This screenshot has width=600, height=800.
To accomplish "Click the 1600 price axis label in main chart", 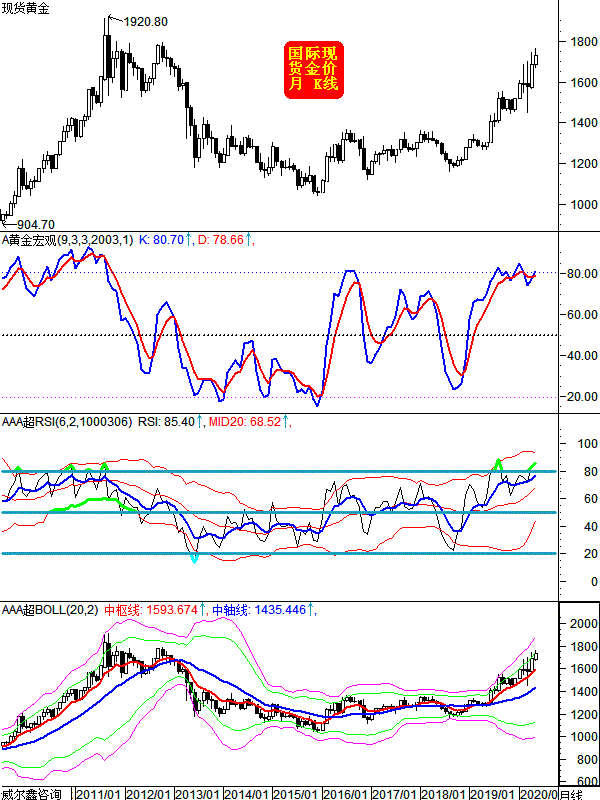I will click(584, 82).
